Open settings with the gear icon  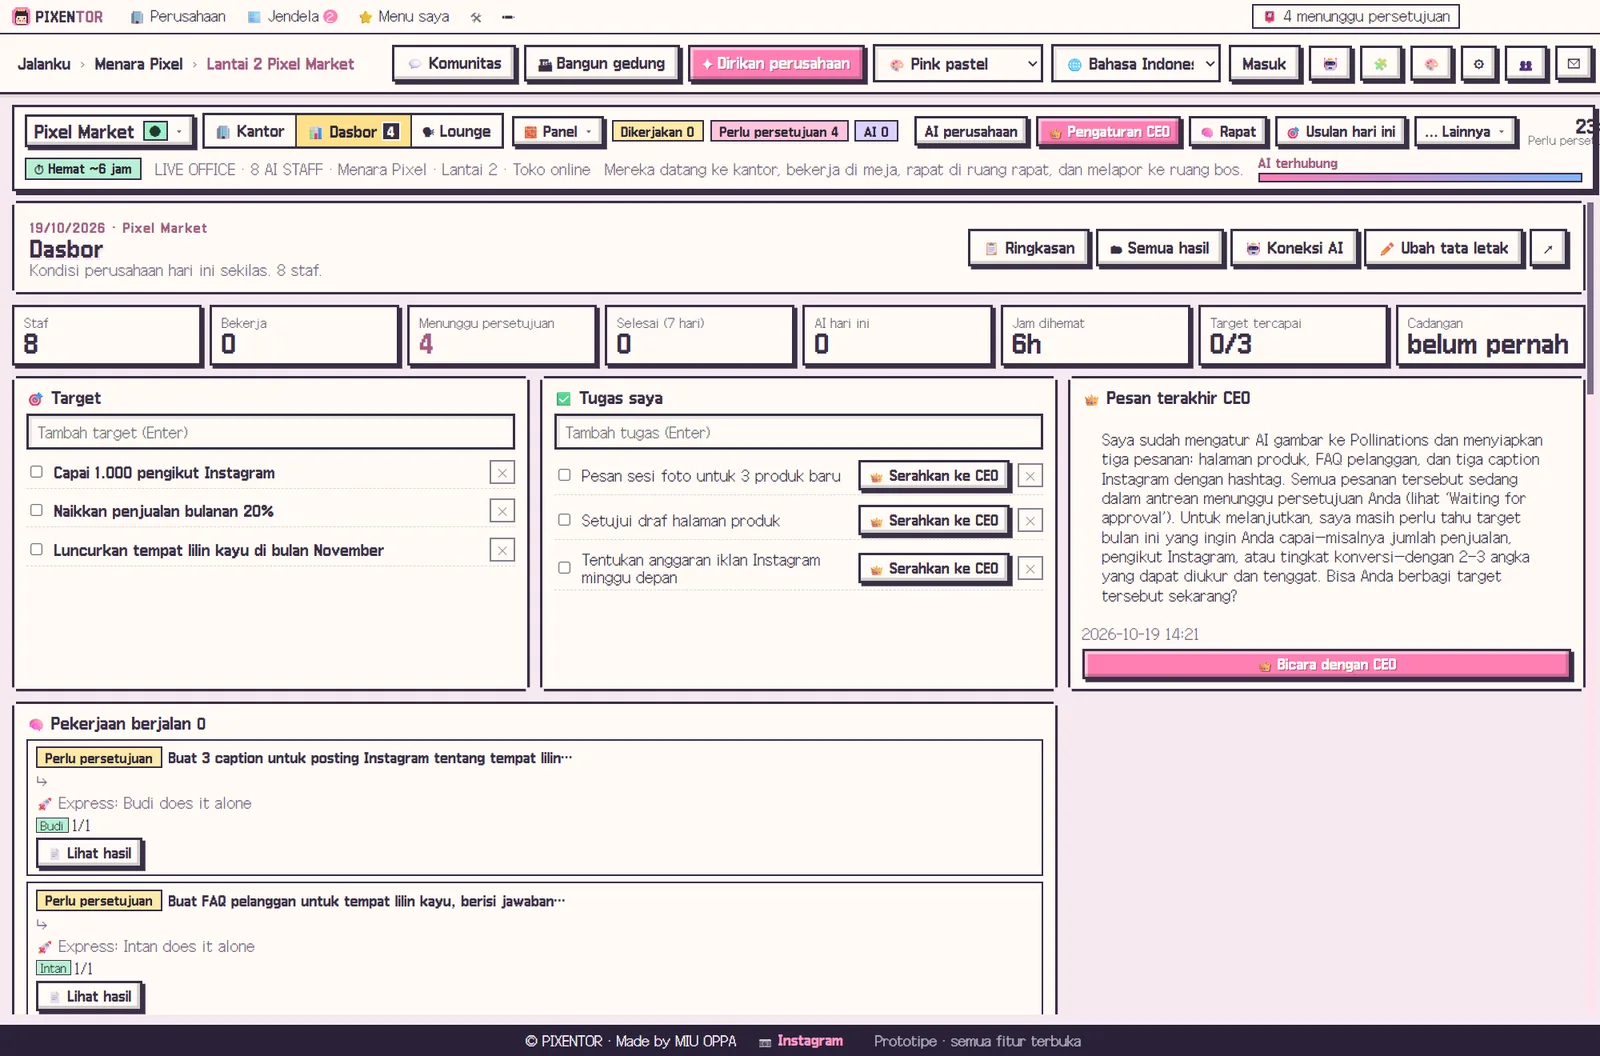coord(1479,64)
